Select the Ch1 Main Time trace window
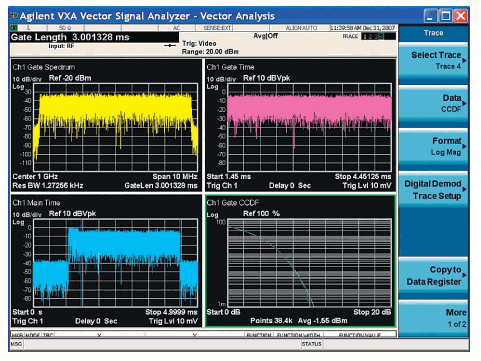 coord(106,261)
